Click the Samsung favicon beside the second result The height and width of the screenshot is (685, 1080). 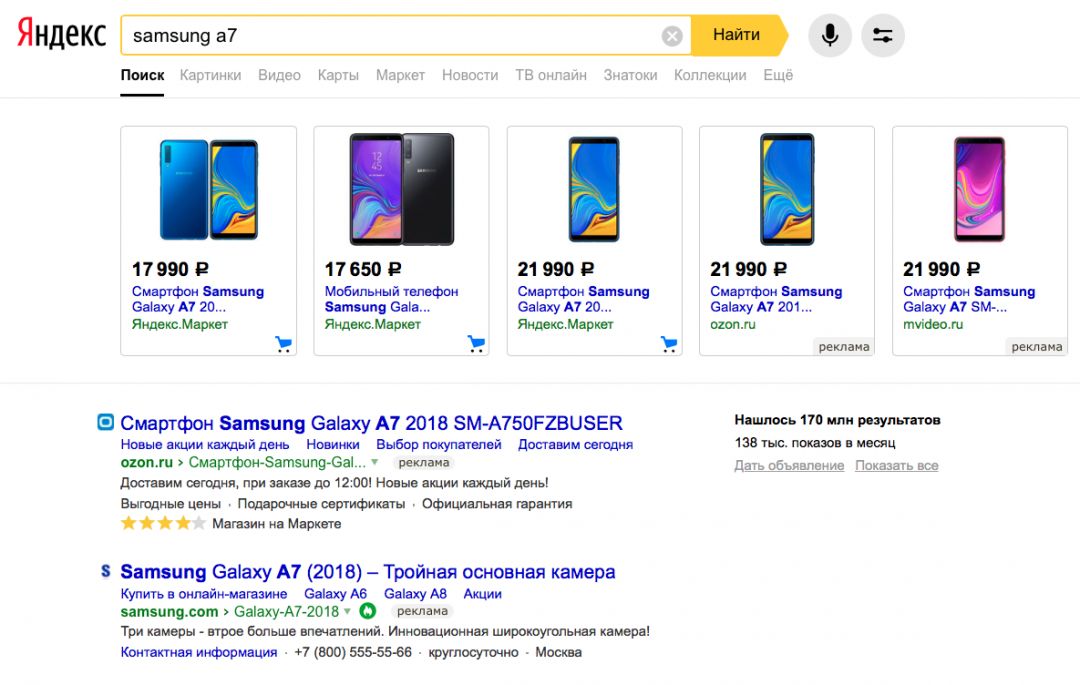coord(106,572)
